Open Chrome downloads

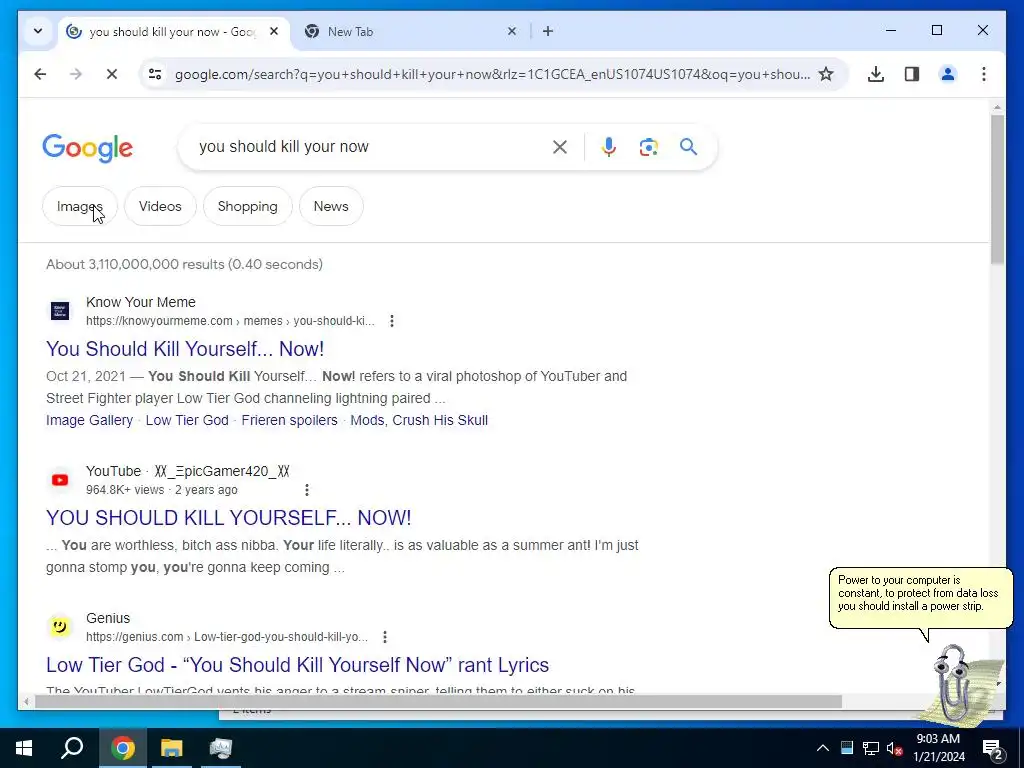coord(876,74)
